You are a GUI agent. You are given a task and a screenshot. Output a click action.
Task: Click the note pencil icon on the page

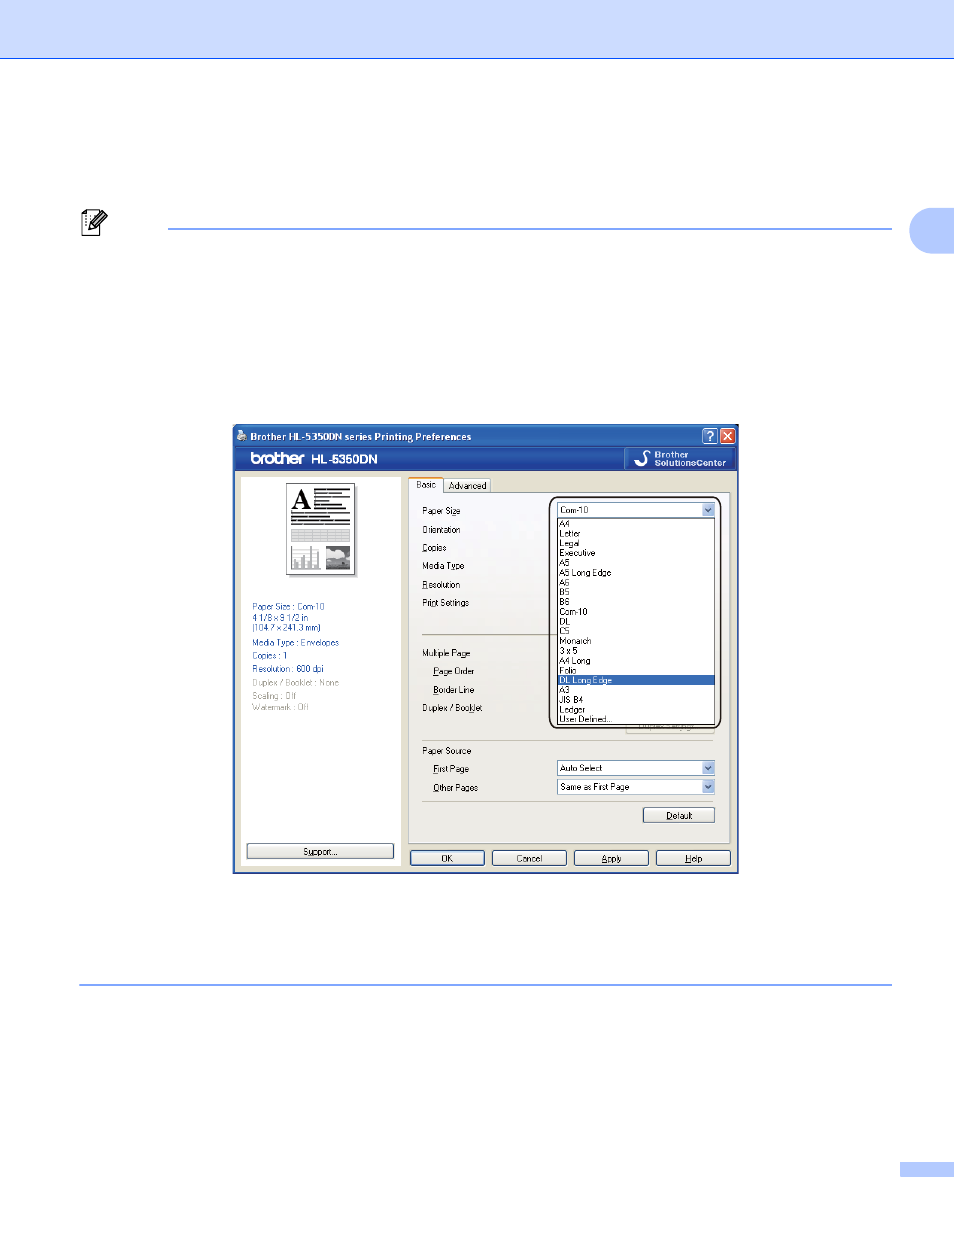point(94,222)
